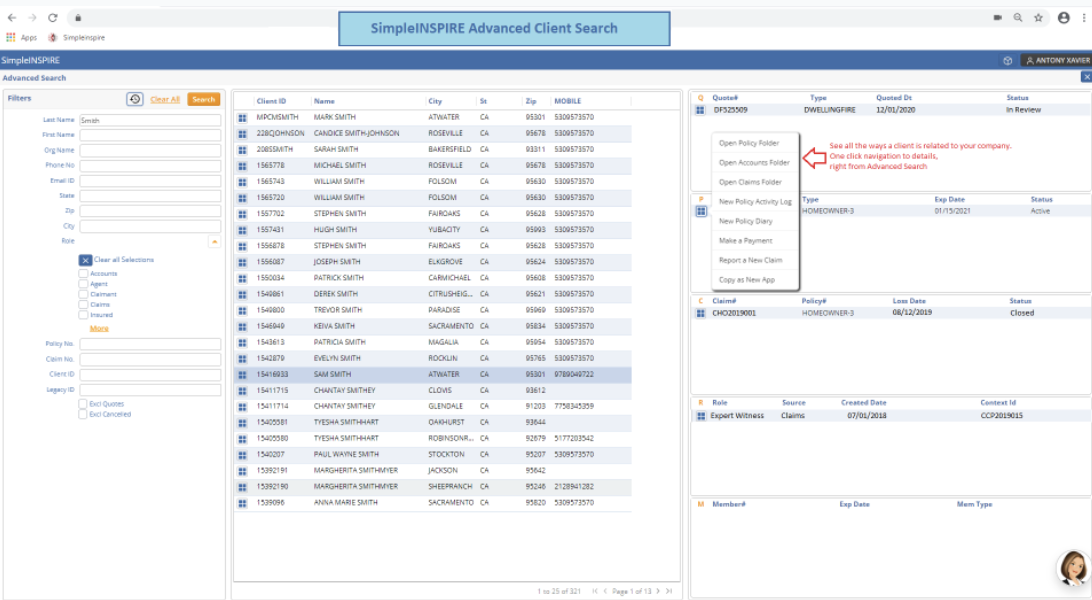Bookmark this page with the star icon
Viewport: 1092px width, 600px height.
(1038, 17)
